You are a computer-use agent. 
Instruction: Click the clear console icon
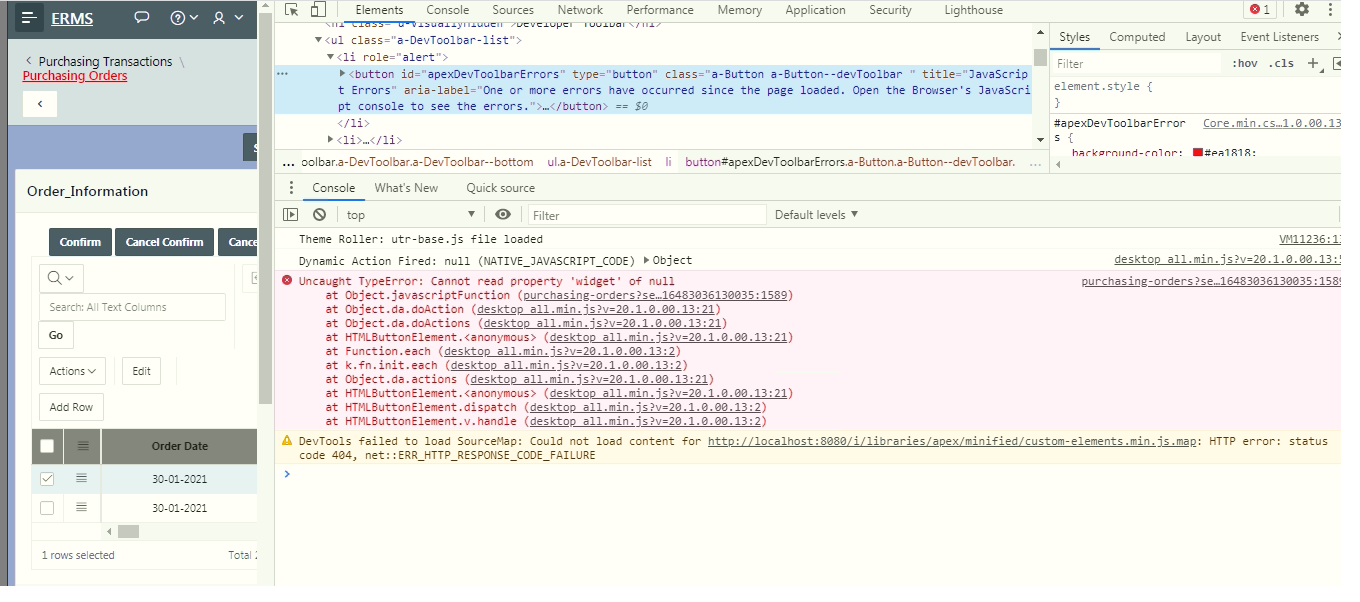click(x=319, y=215)
